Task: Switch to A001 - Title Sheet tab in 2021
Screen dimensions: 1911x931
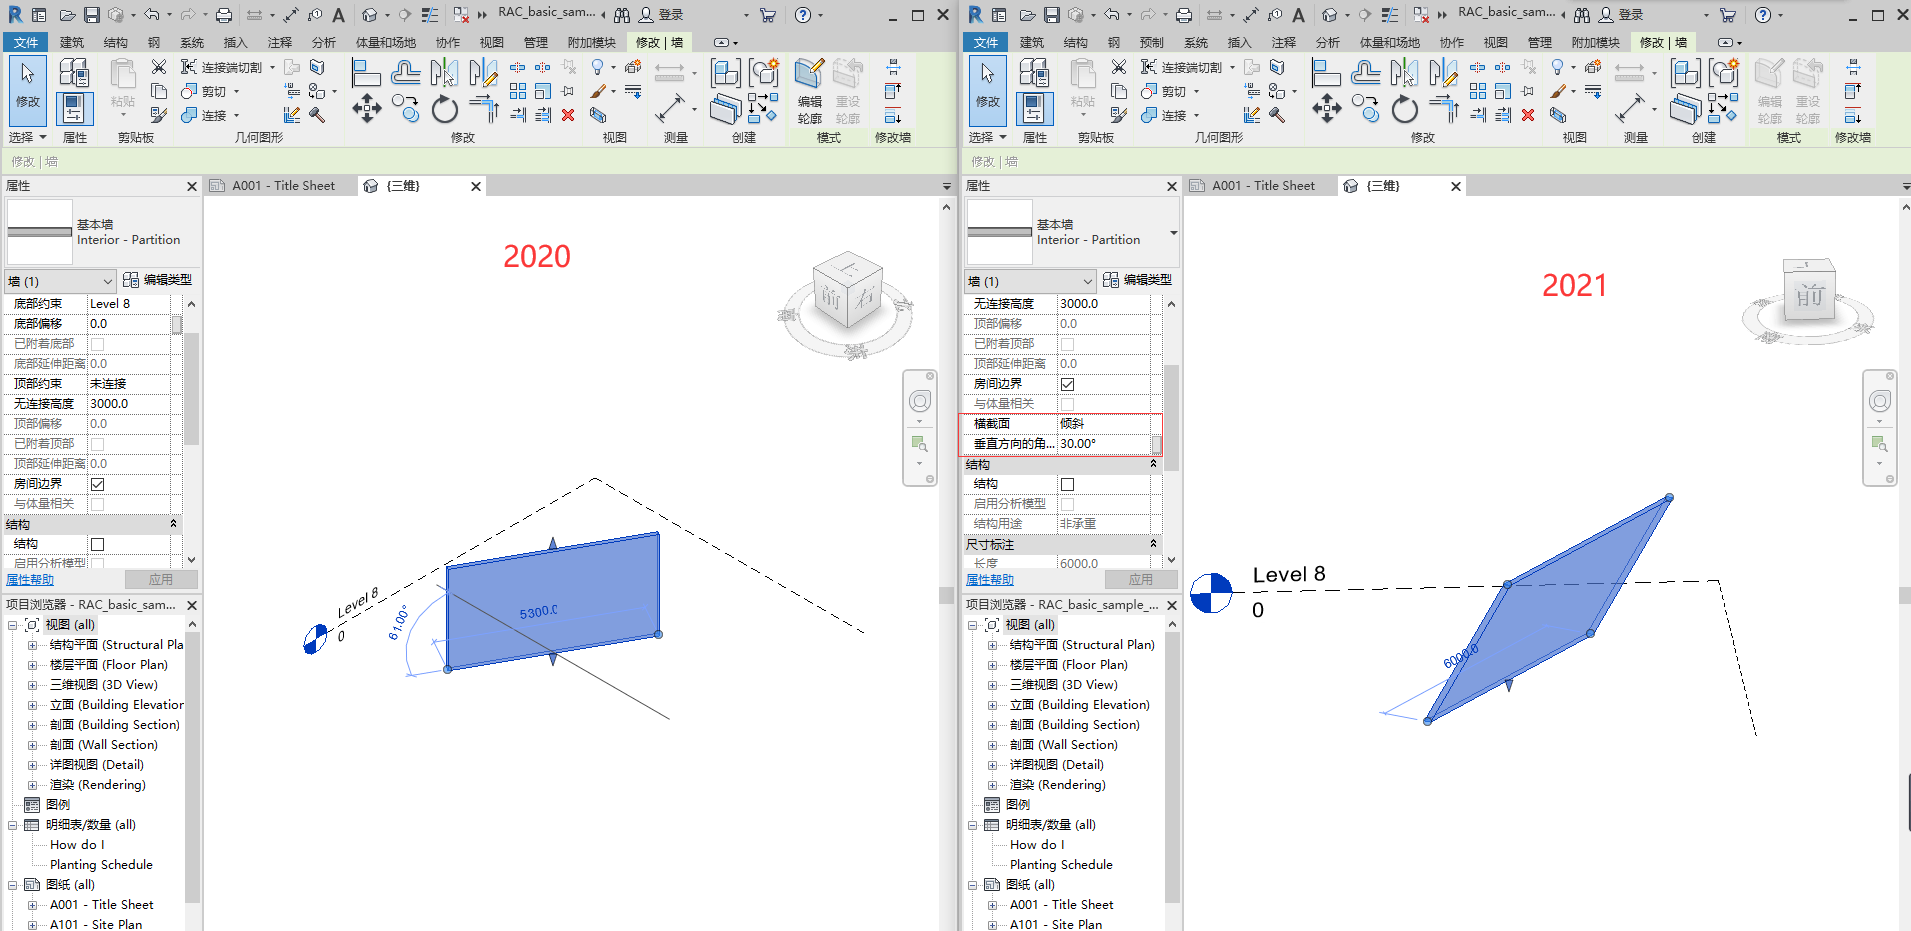Action: point(1263,186)
